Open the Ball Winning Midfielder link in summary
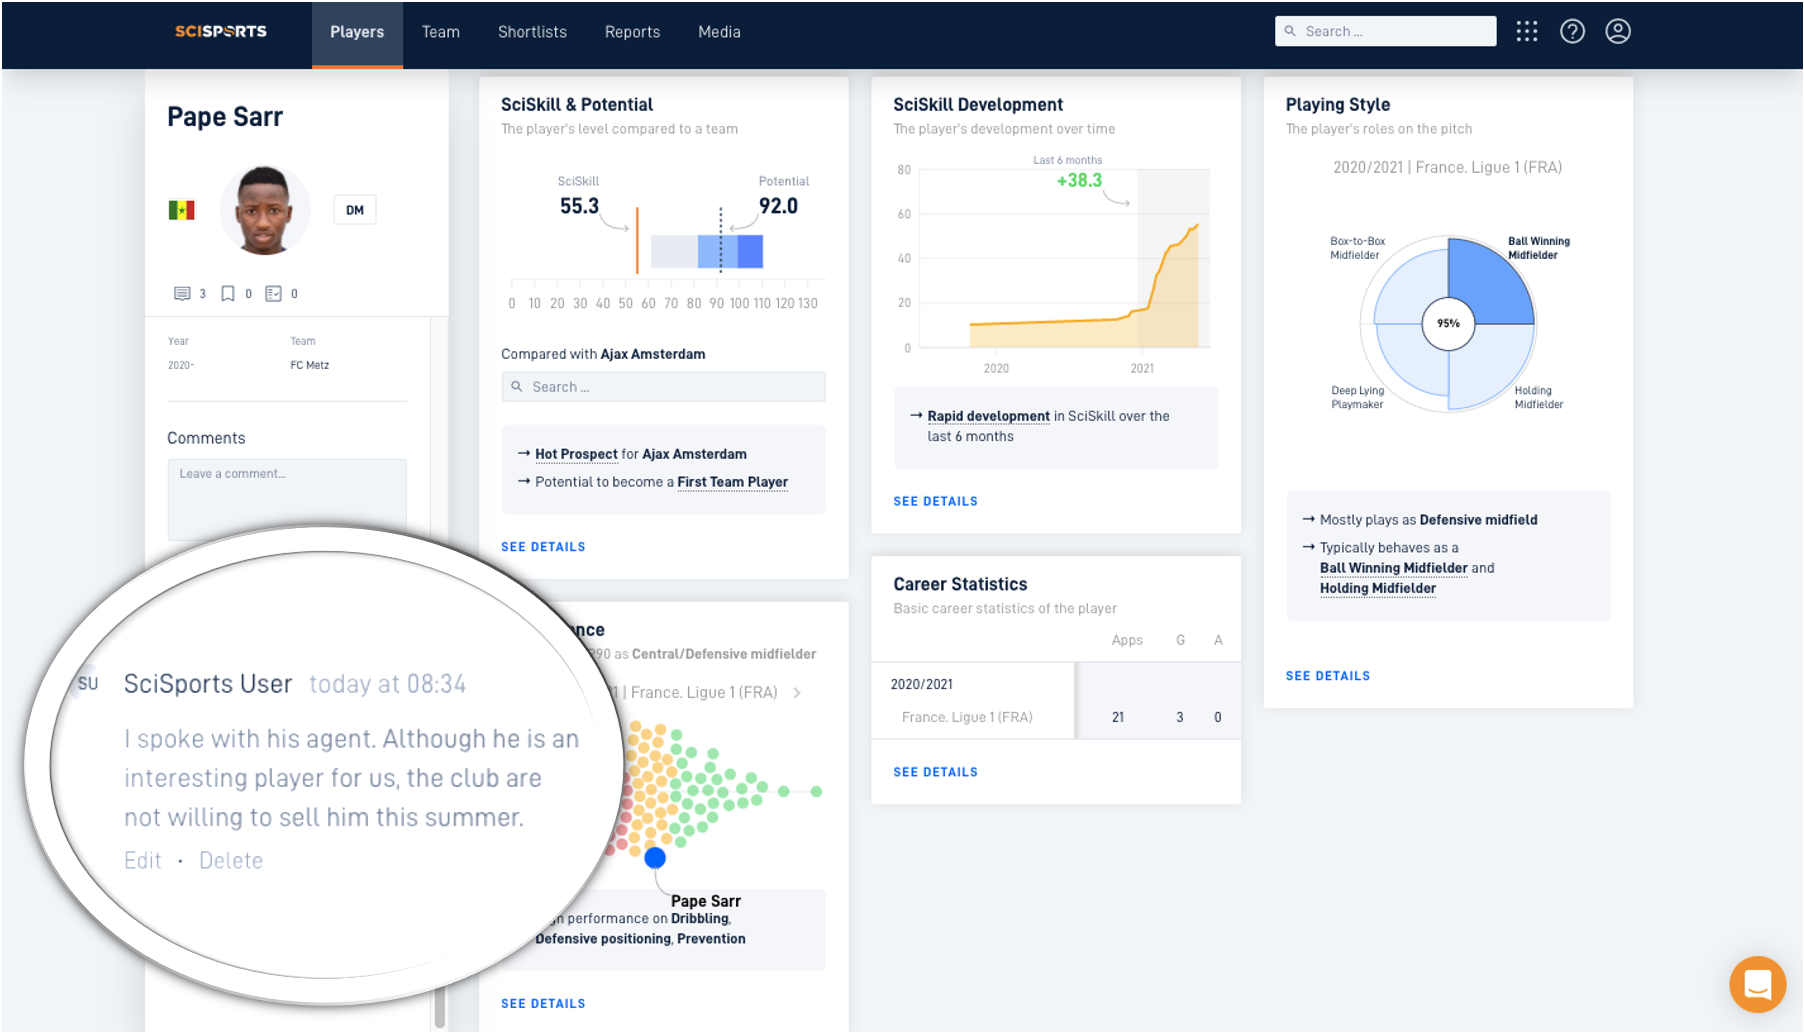This screenshot has width=1804, height=1033. tap(1393, 568)
